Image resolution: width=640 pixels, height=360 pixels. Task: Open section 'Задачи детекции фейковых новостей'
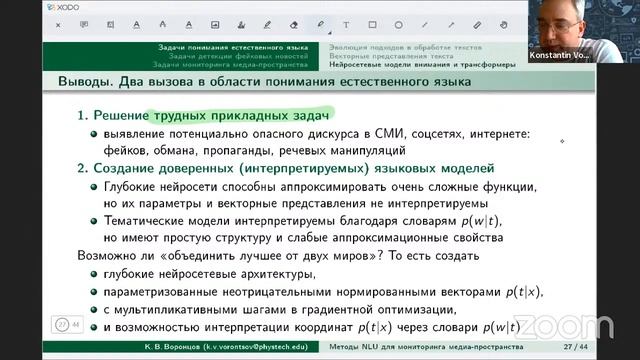(238, 56)
